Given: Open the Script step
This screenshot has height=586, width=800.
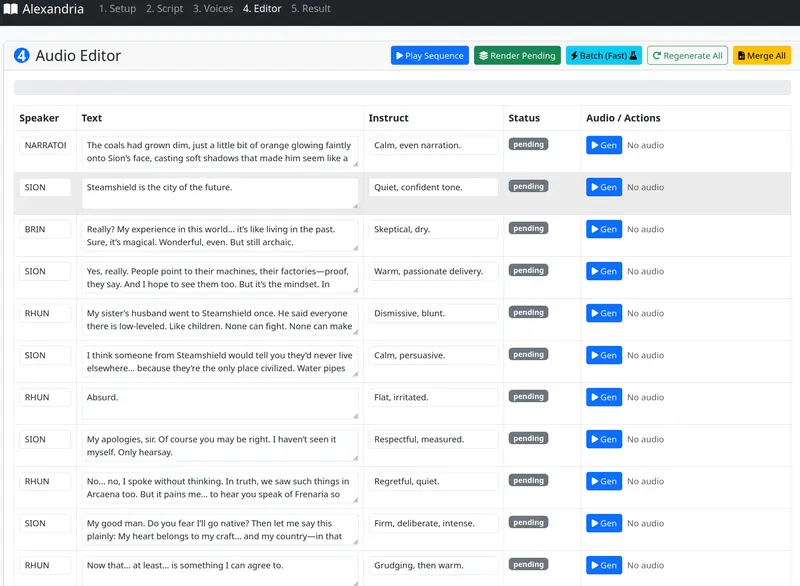Looking at the screenshot, I should pos(164,9).
